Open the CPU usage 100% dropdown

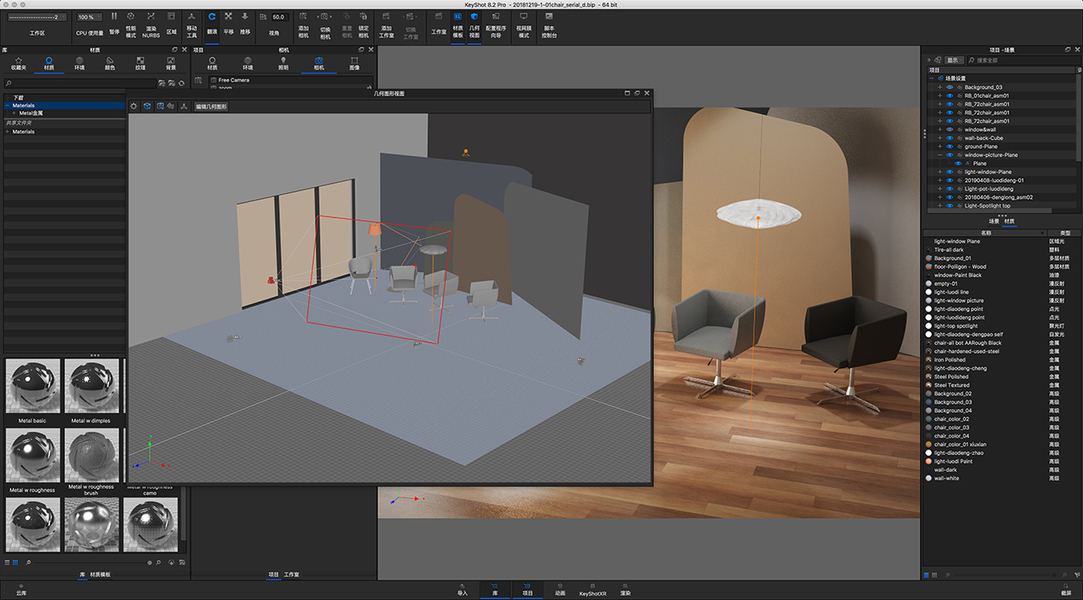88,17
